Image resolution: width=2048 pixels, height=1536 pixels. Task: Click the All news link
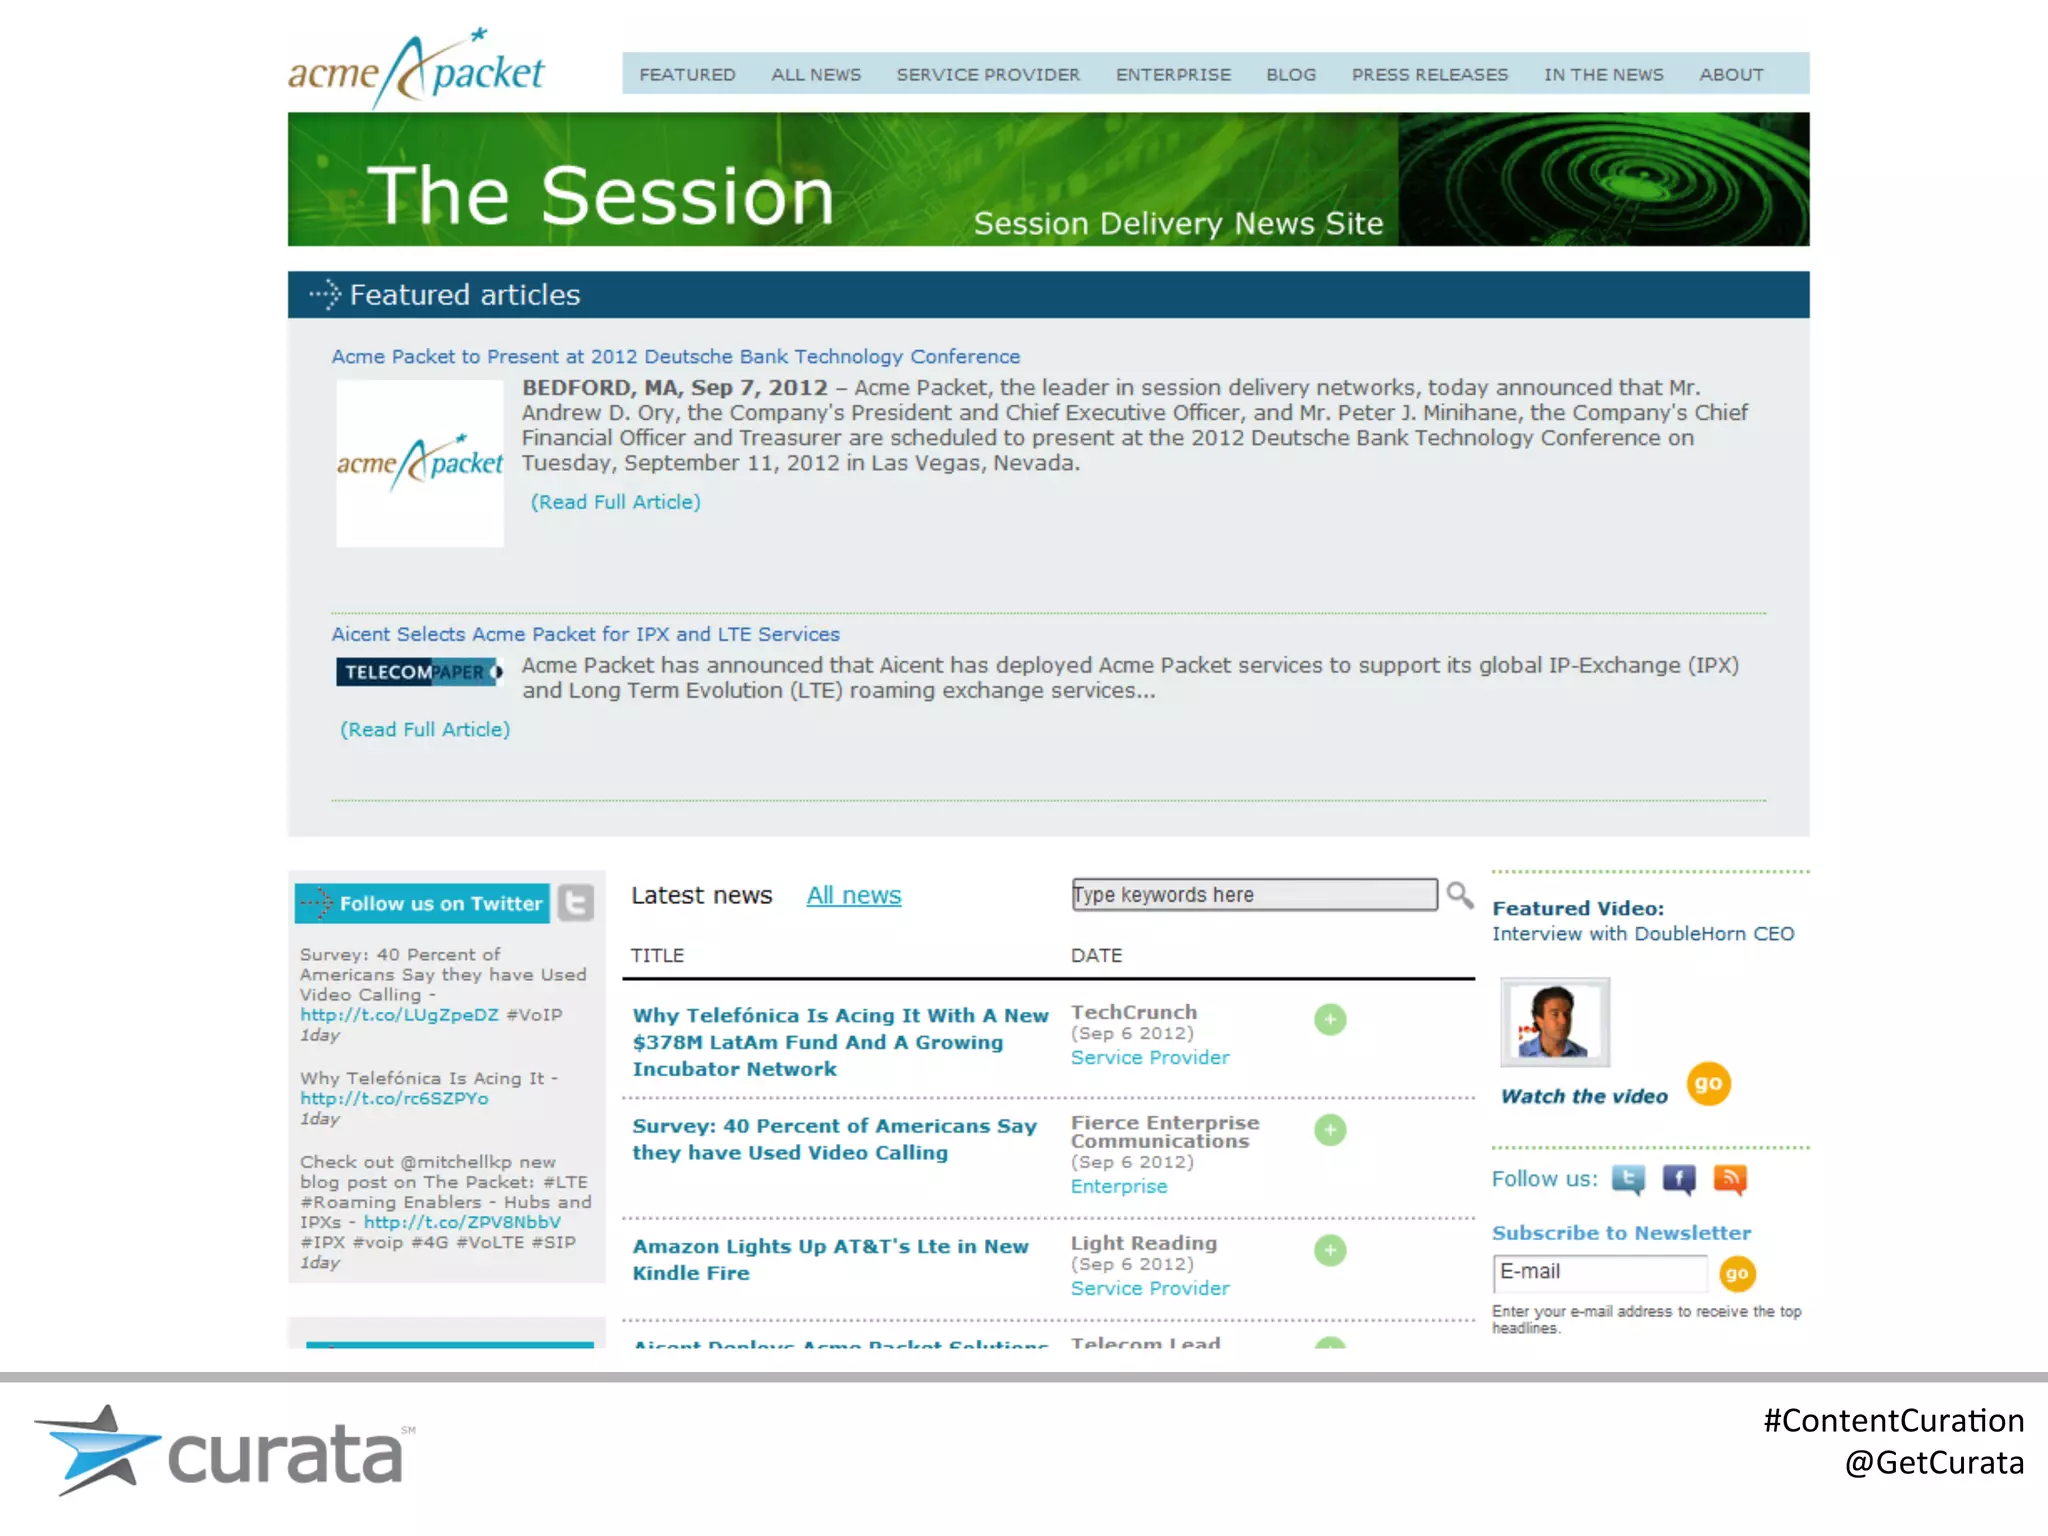coord(854,895)
